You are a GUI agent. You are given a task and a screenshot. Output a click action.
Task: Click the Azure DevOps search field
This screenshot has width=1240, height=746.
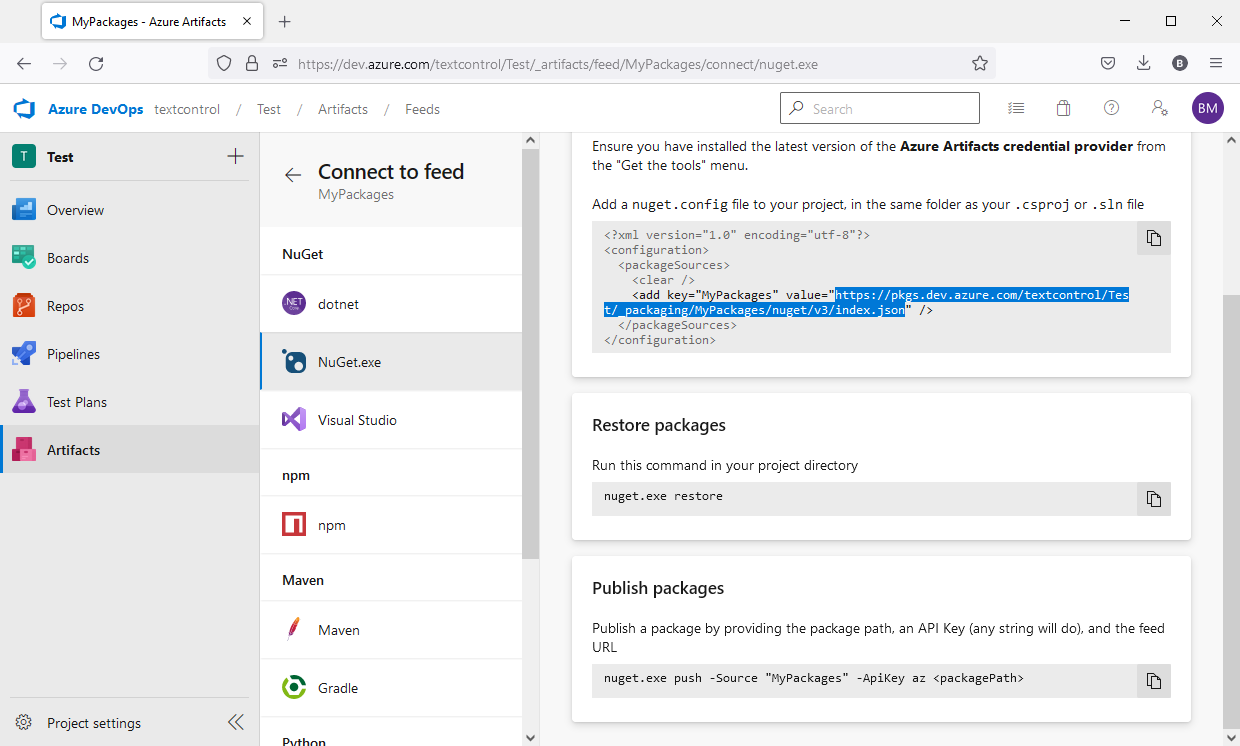pos(880,107)
